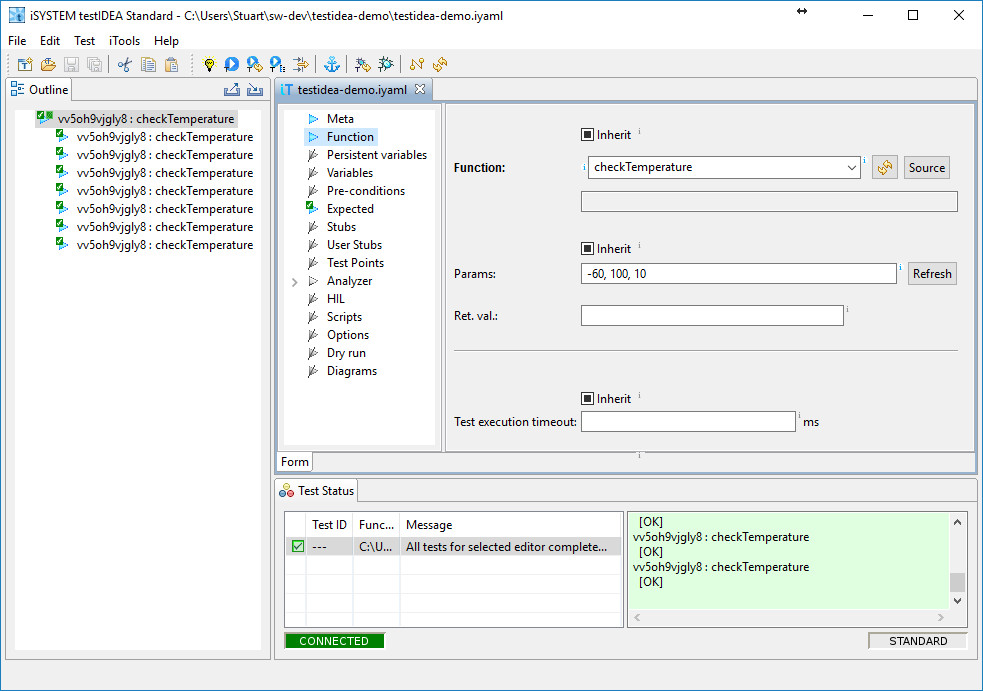
Task: Expand the Analyzer section in the tree
Action: tap(294, 282)
